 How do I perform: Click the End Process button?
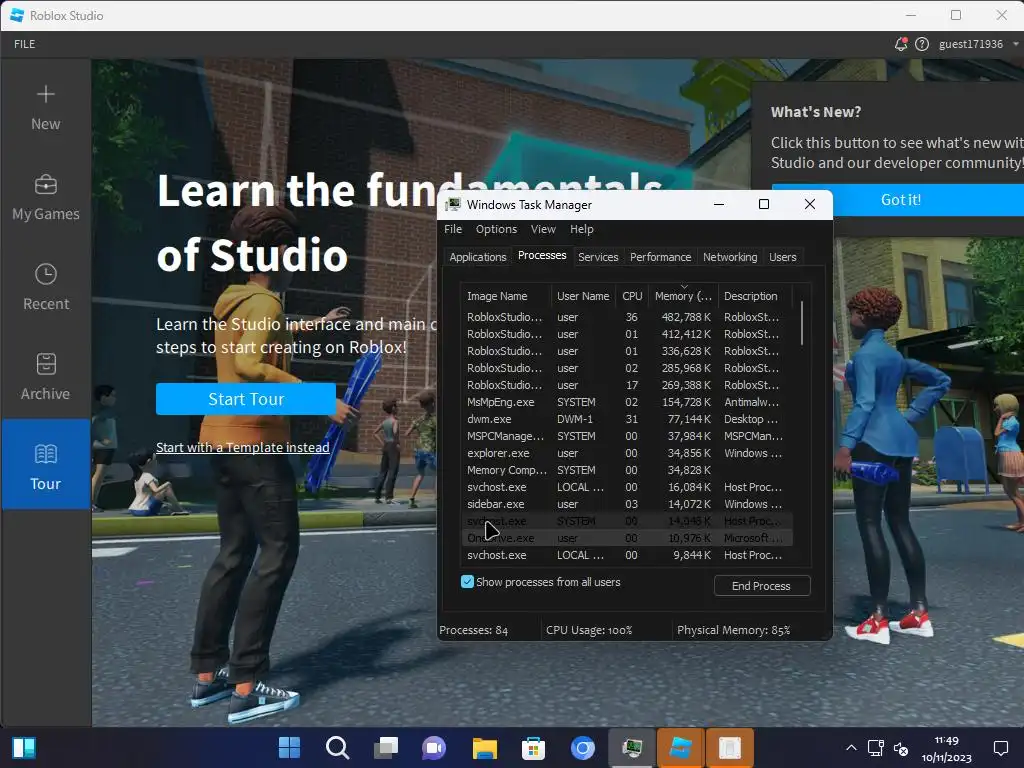click(x=761, y=586)
